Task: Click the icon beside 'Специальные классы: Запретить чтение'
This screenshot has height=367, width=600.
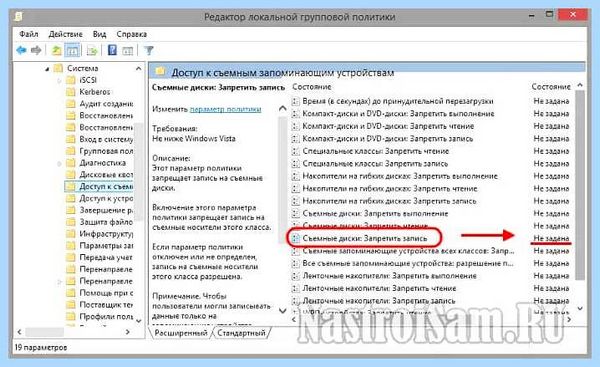Action: (295, 151)
